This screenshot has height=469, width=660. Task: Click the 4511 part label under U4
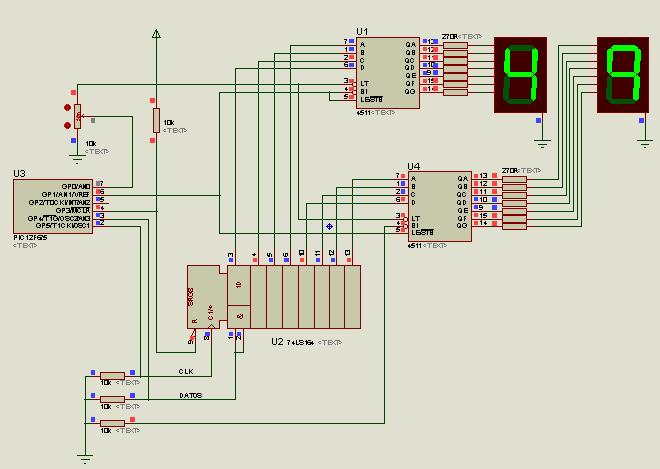[x=415, y=245]
